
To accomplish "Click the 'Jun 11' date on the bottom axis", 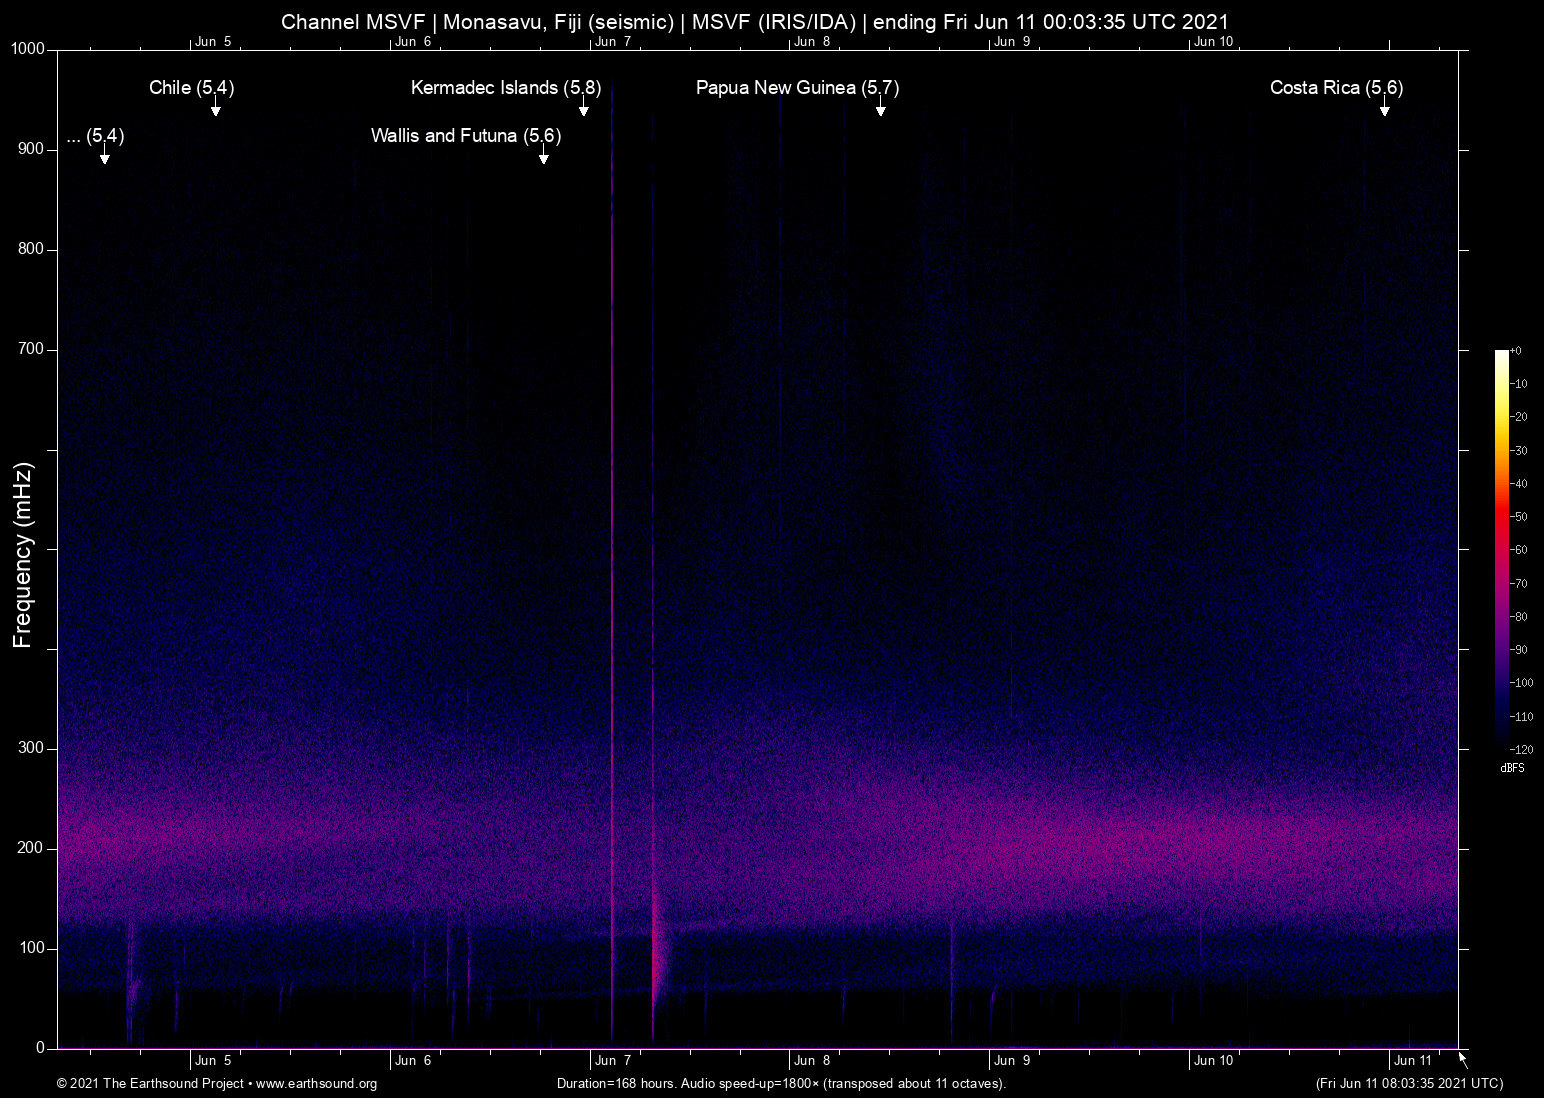I will [x=1413, y=1061].
